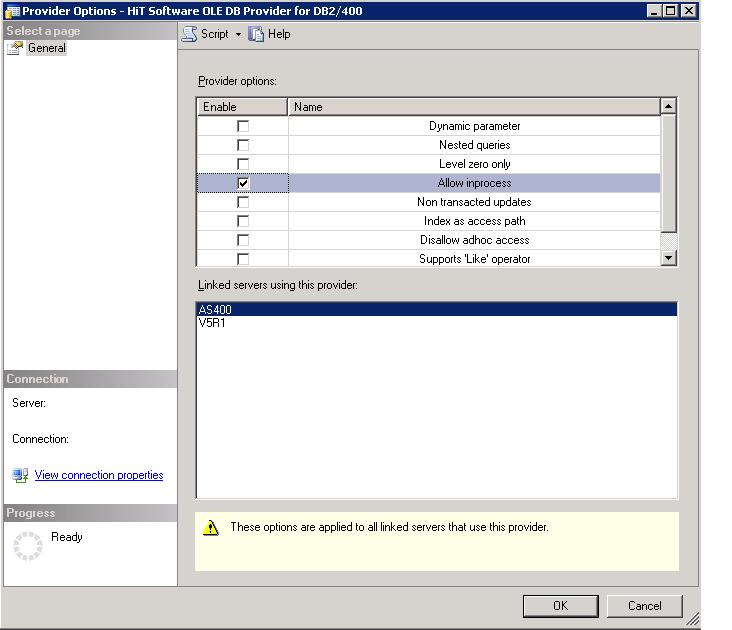
Task: Open the Script dropdown arrow
Action: click(238, 35)
